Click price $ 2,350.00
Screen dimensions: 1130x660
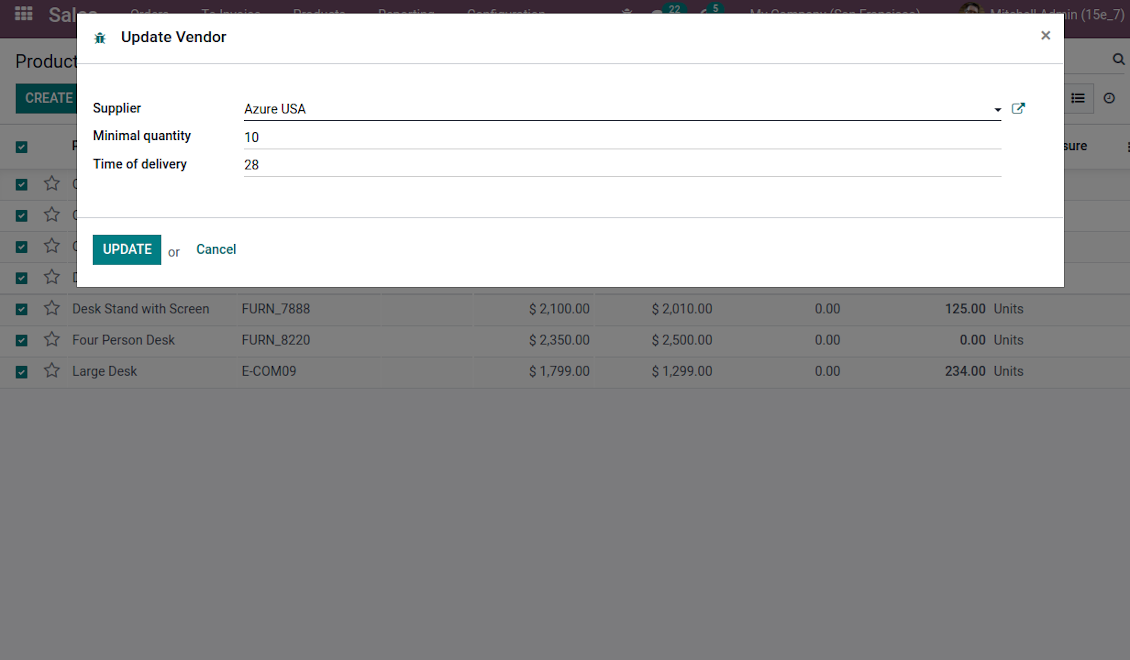pos(559,340)
